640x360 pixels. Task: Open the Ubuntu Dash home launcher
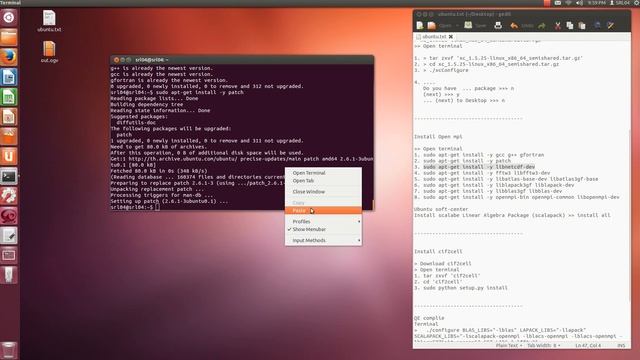[9, 17]
